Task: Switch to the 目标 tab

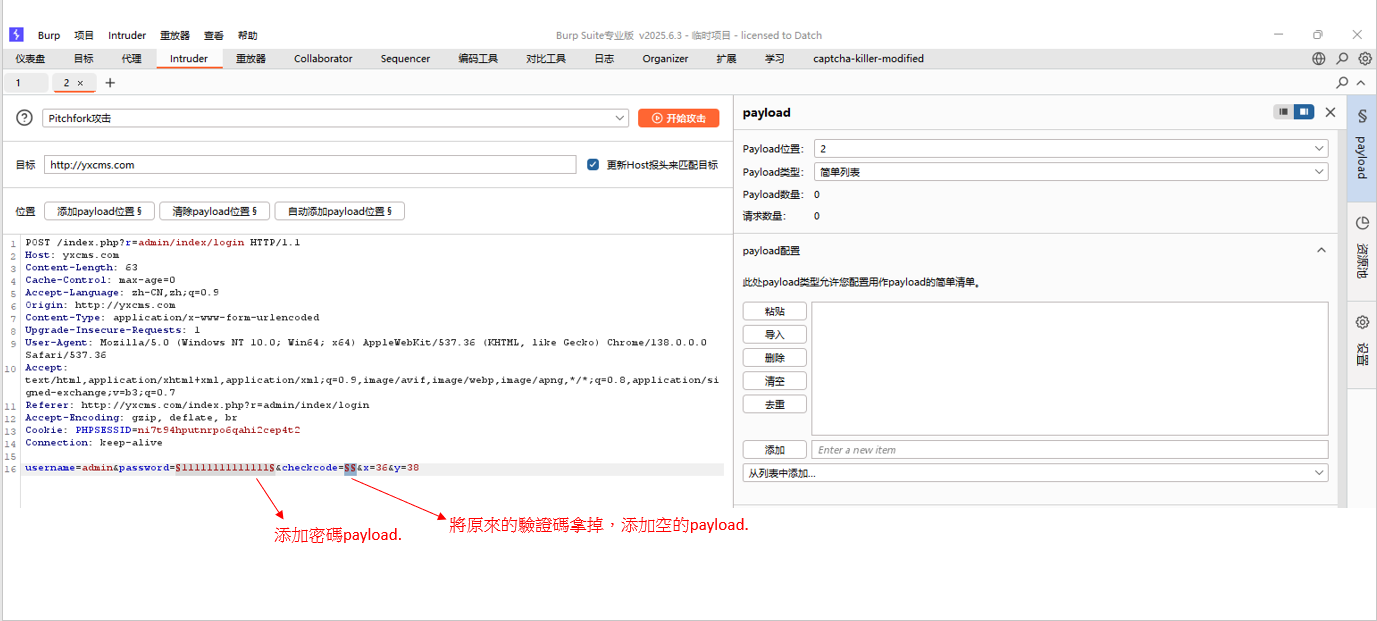Action: [x=84, y=59]
